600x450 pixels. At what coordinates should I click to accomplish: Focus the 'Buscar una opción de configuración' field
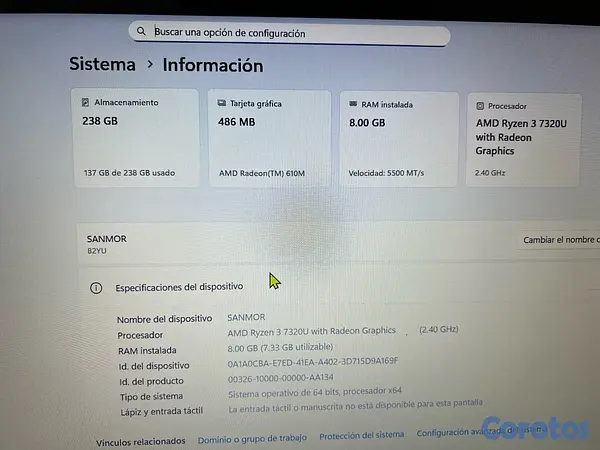(289, 34)
